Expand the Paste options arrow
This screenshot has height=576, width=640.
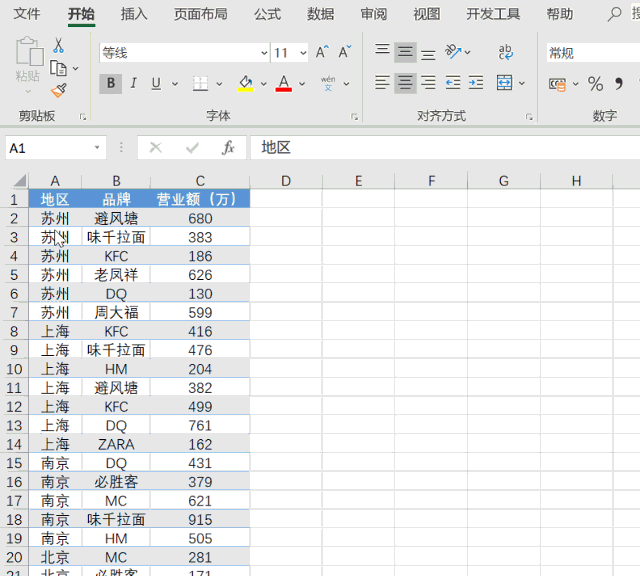(x=28, y=91)
